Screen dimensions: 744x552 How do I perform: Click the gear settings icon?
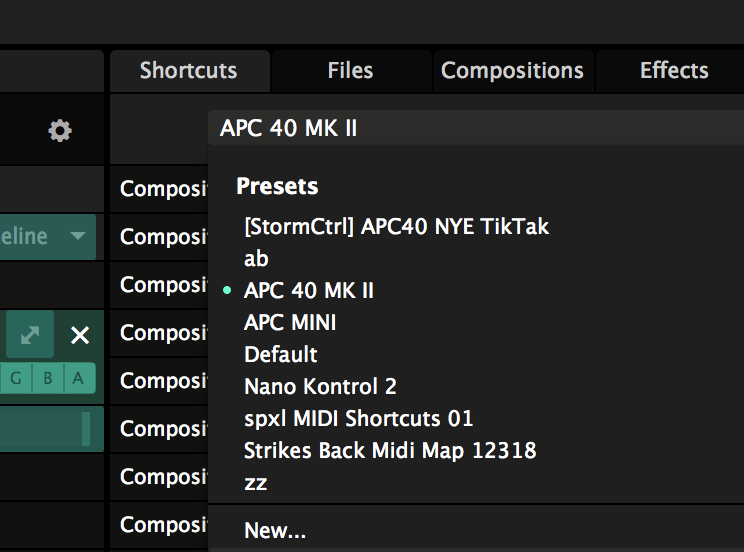[x=60, y=131]
